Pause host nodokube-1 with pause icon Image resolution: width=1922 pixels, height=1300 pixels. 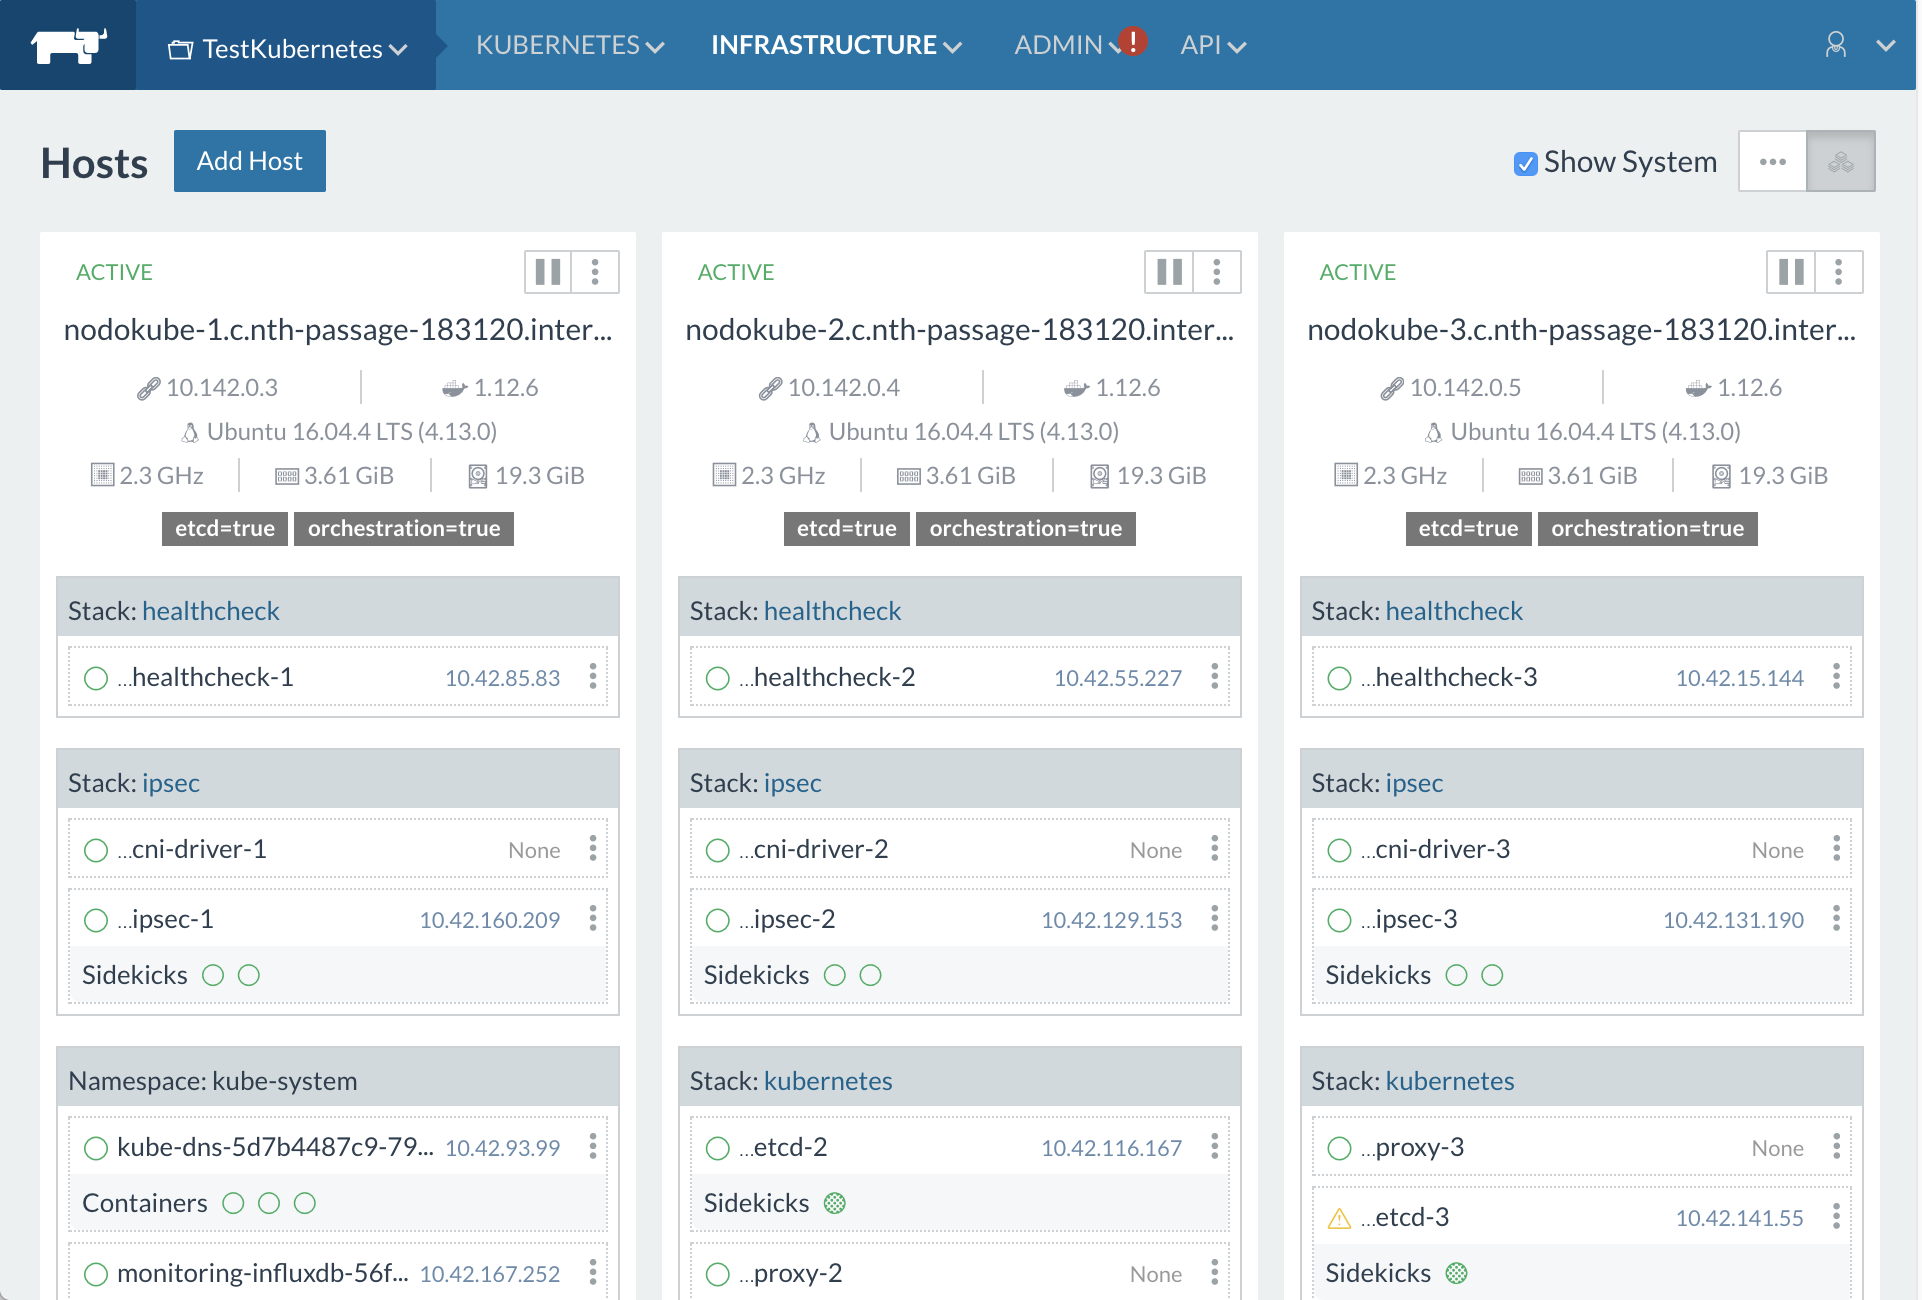(548, 272)
